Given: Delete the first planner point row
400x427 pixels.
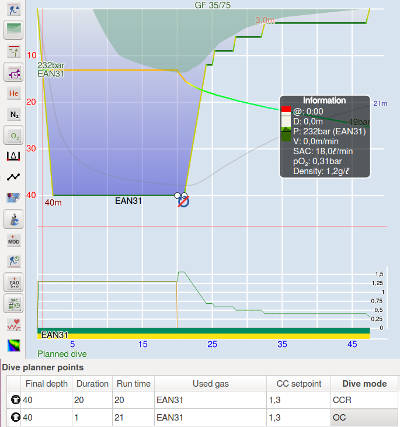Looking at the screenshot, I should (15, 400).
